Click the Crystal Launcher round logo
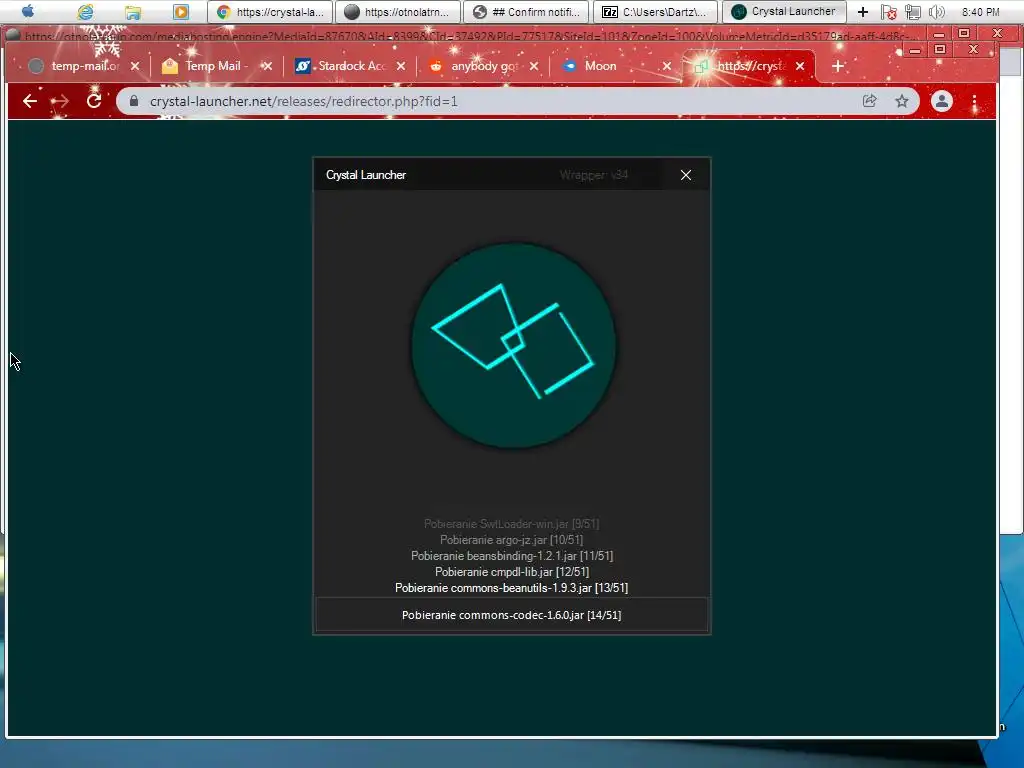1024x768 pixels. [513, 345]
